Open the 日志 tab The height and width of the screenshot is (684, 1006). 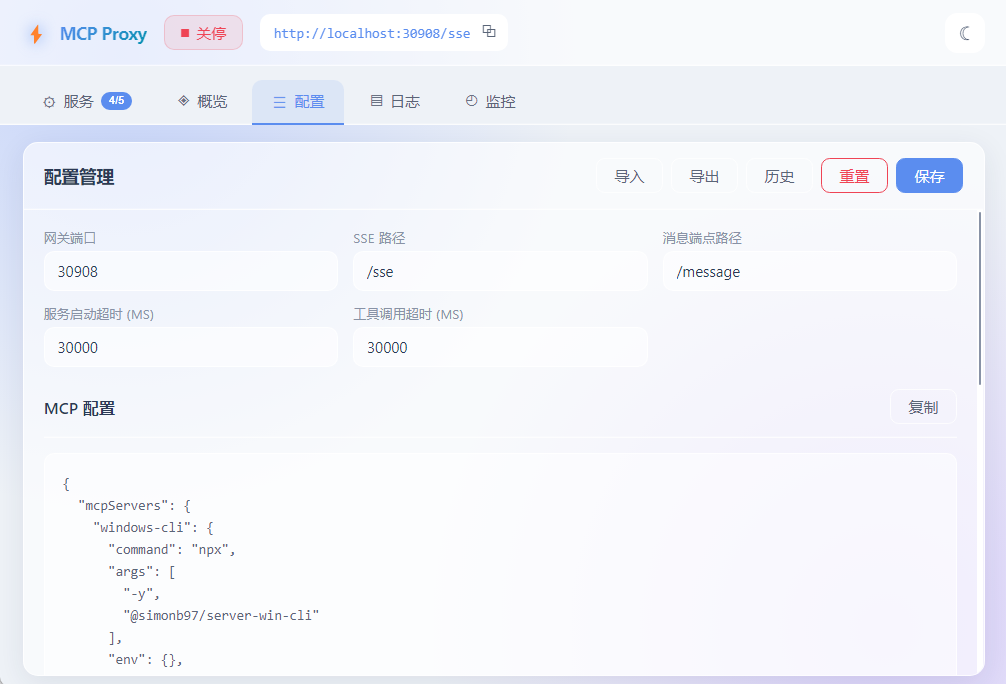[395, 101]
